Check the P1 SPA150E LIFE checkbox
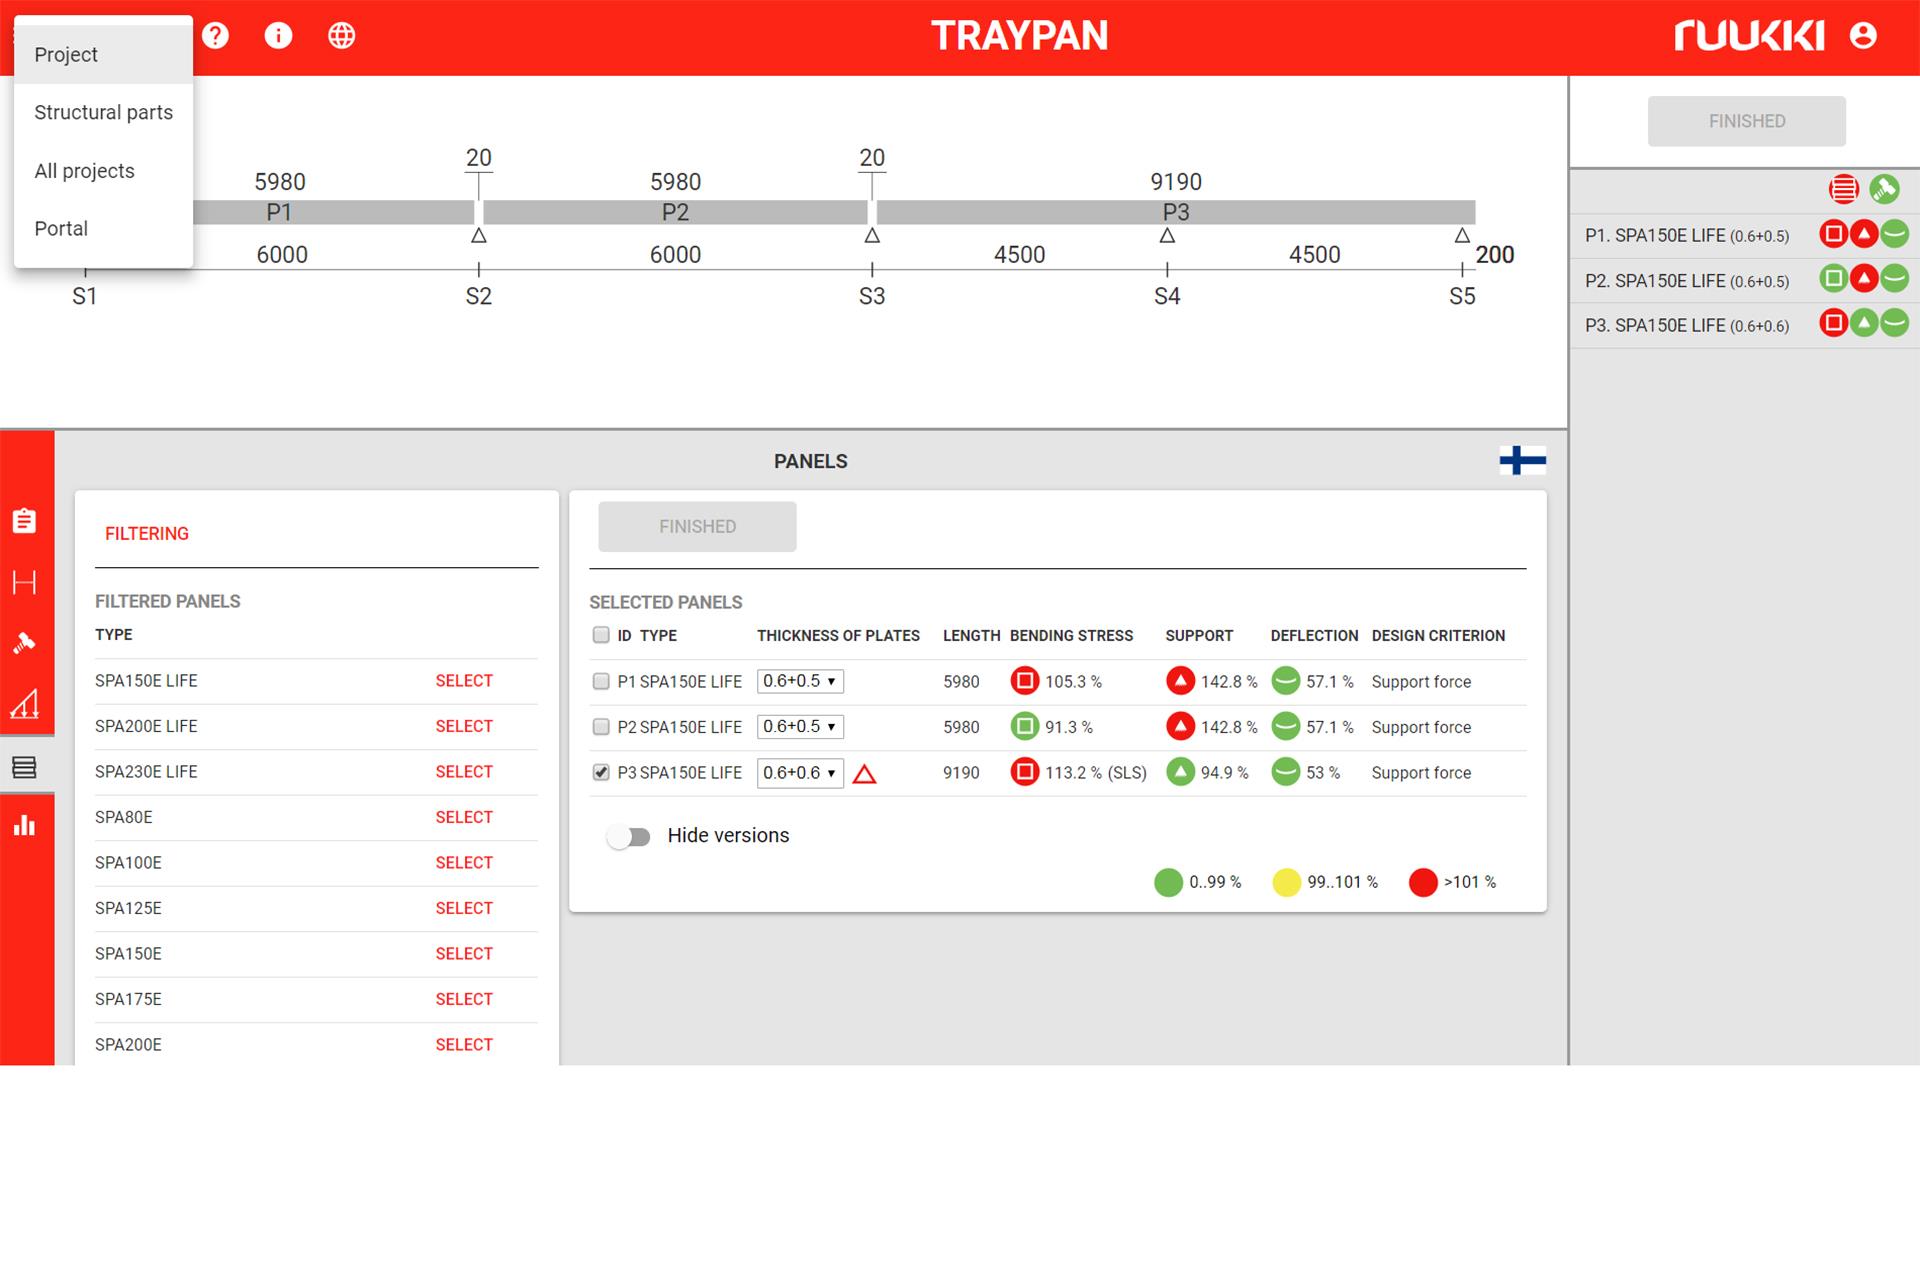Viewport: 1920px width, 1280px height. (x=601, y=681)
